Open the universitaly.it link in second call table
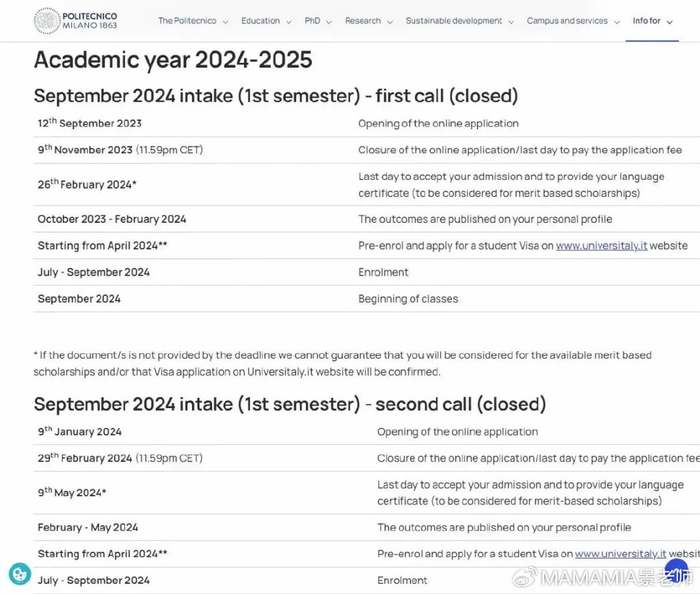This screenshot has width=700, height=594. point(620,554)
